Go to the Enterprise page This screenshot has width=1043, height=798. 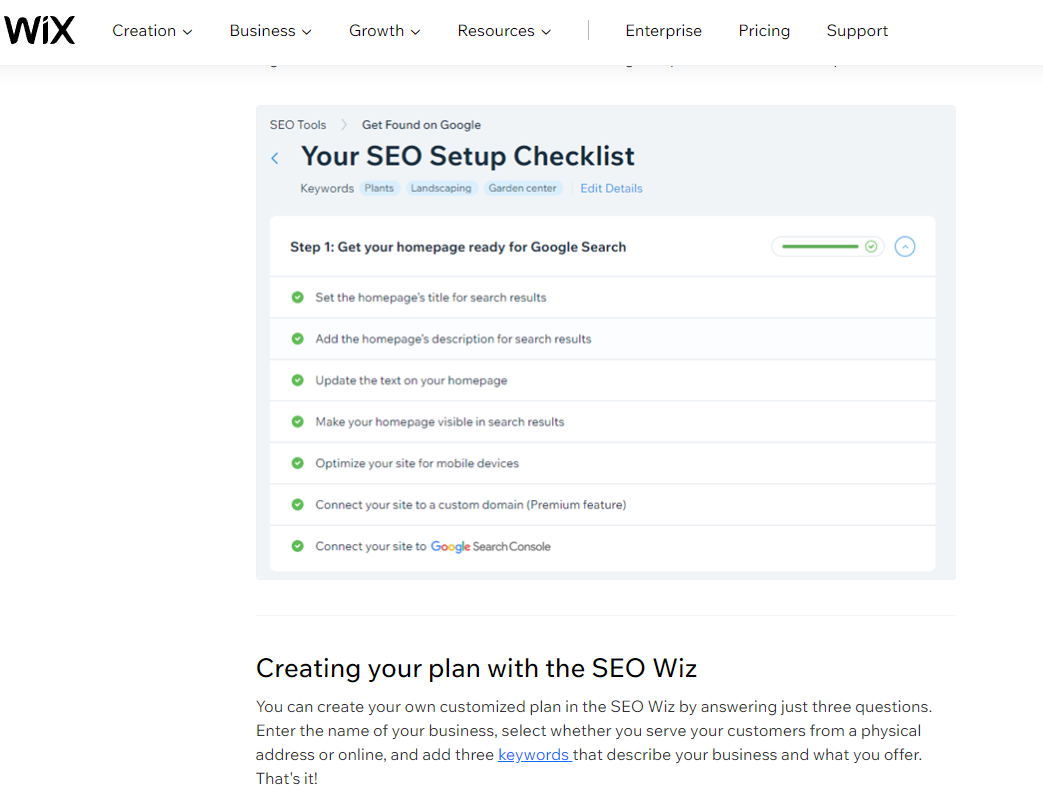[x=663, y=31]
